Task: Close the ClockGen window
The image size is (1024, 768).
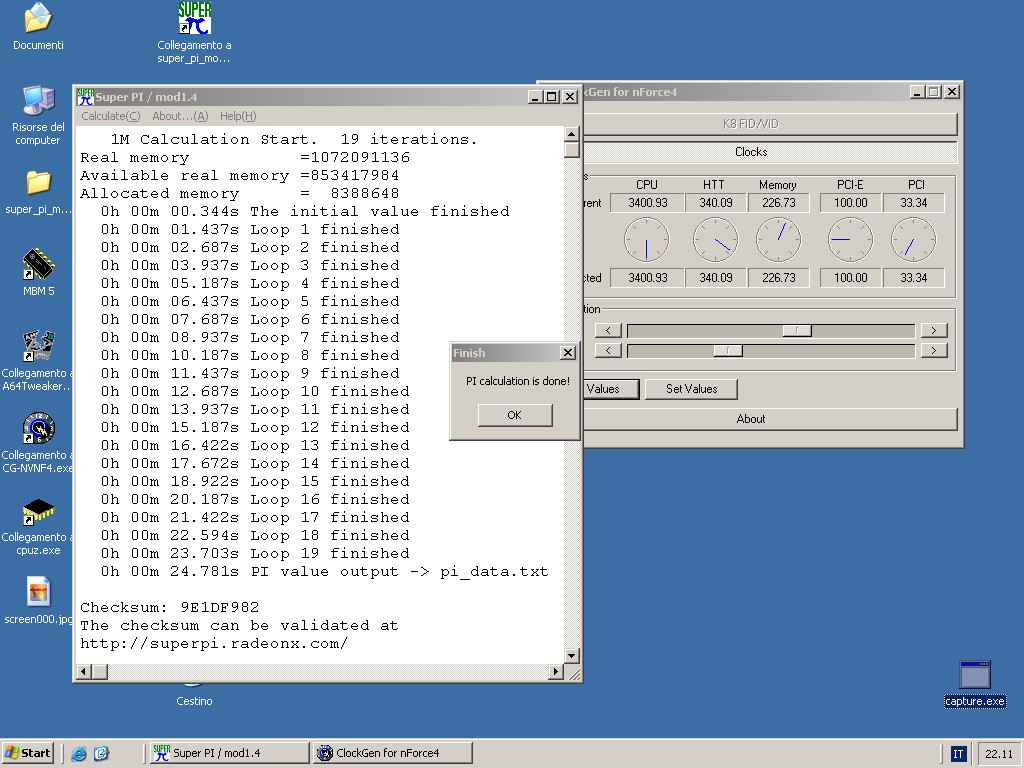Action: pyautogui.click(x=952, y=92)
